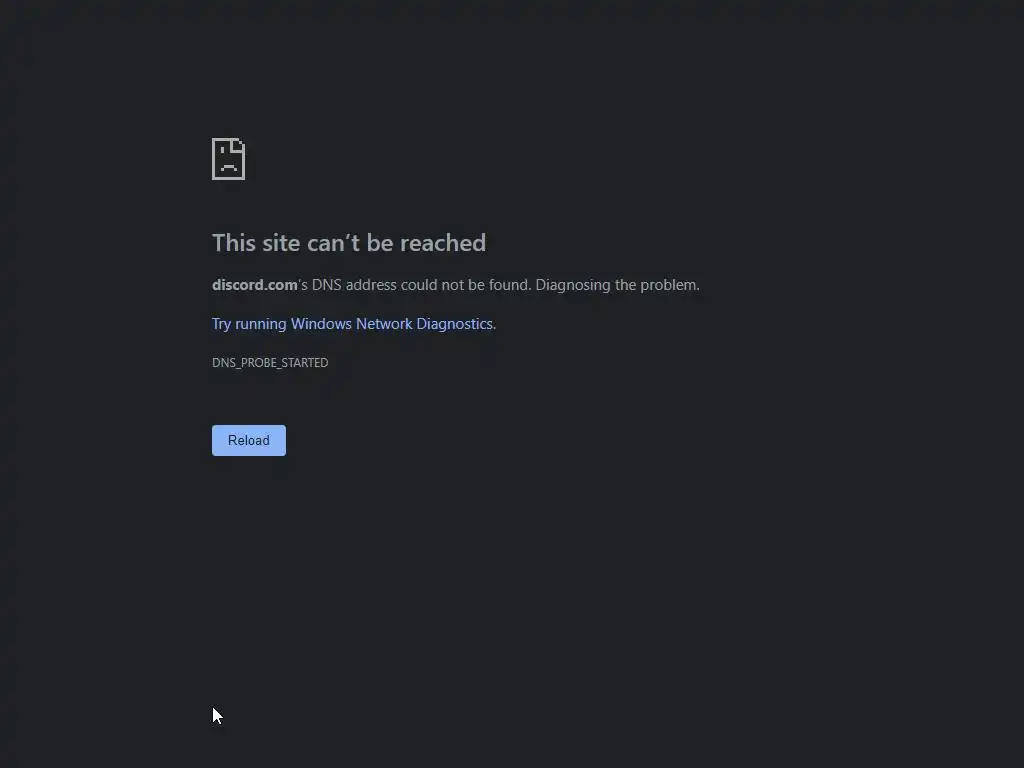1024x768 pixels.
Task: Click the word "Diagnostics" in the blue link
Action: [455, 324]
